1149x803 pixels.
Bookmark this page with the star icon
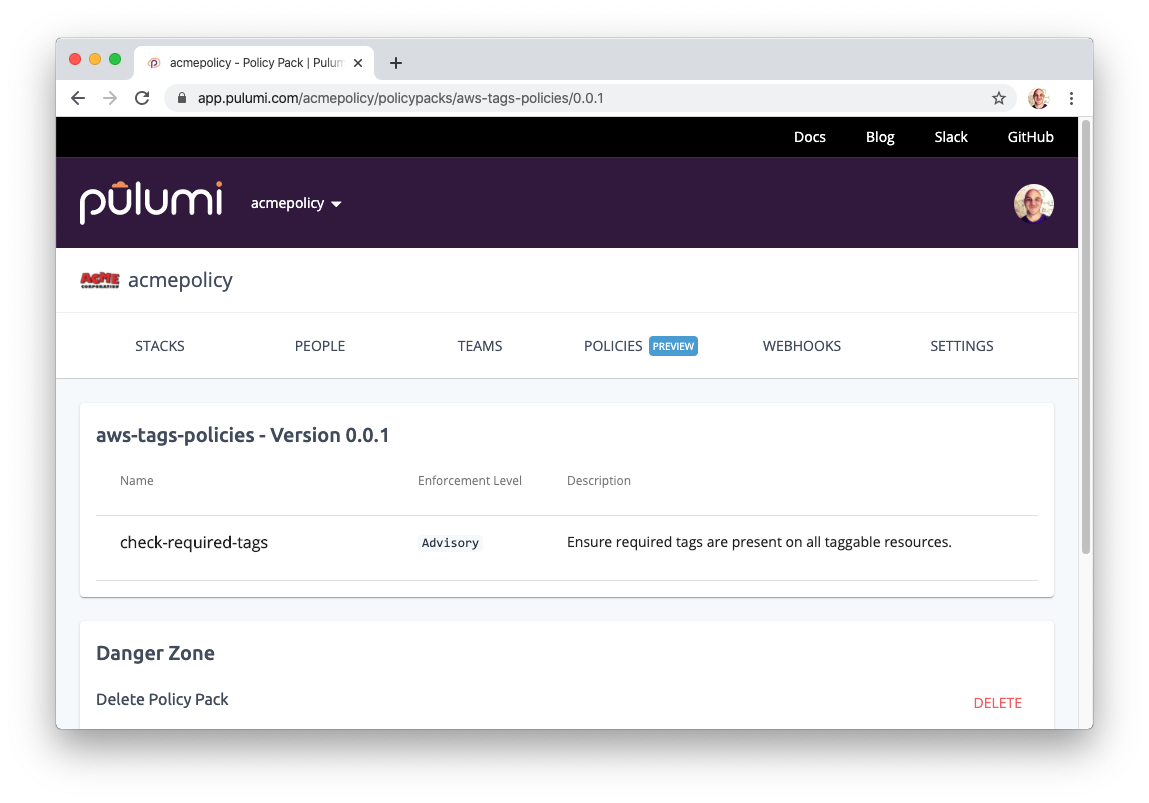[998, 98]
